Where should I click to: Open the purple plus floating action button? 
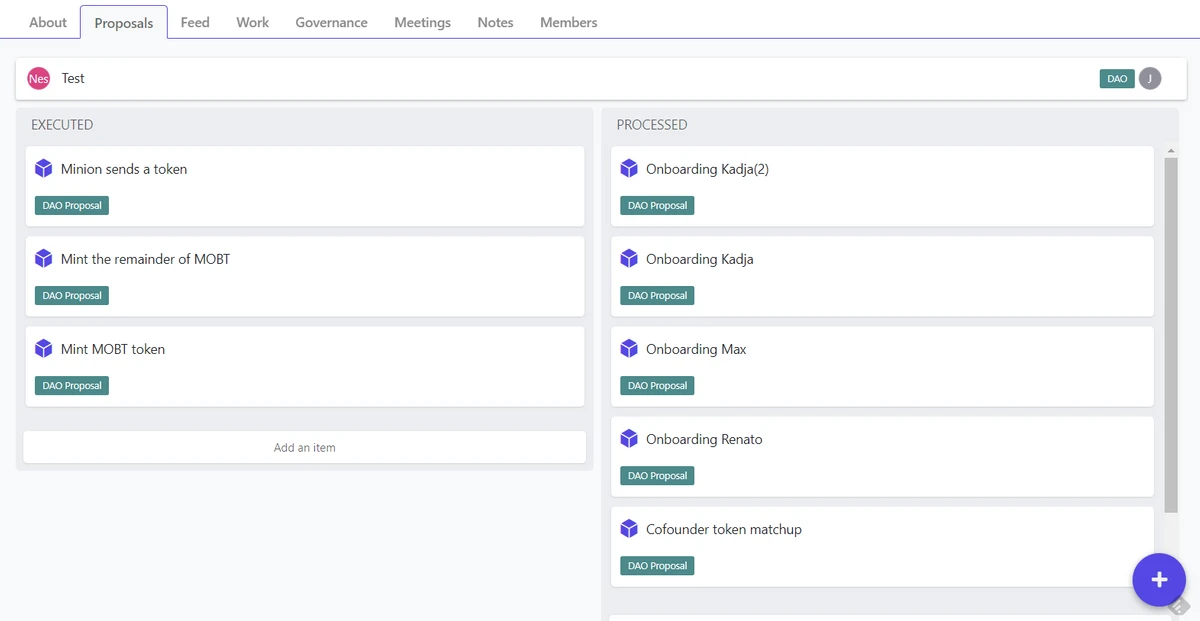[x=1158, y=579]
